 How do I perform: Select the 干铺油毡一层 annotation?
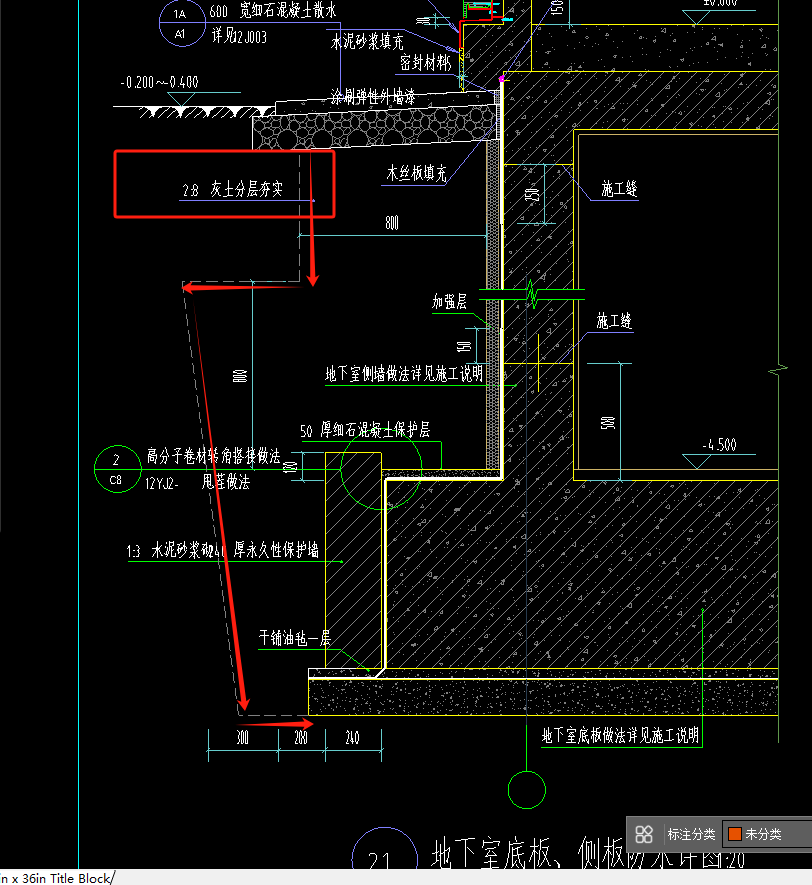coord(295,638)
